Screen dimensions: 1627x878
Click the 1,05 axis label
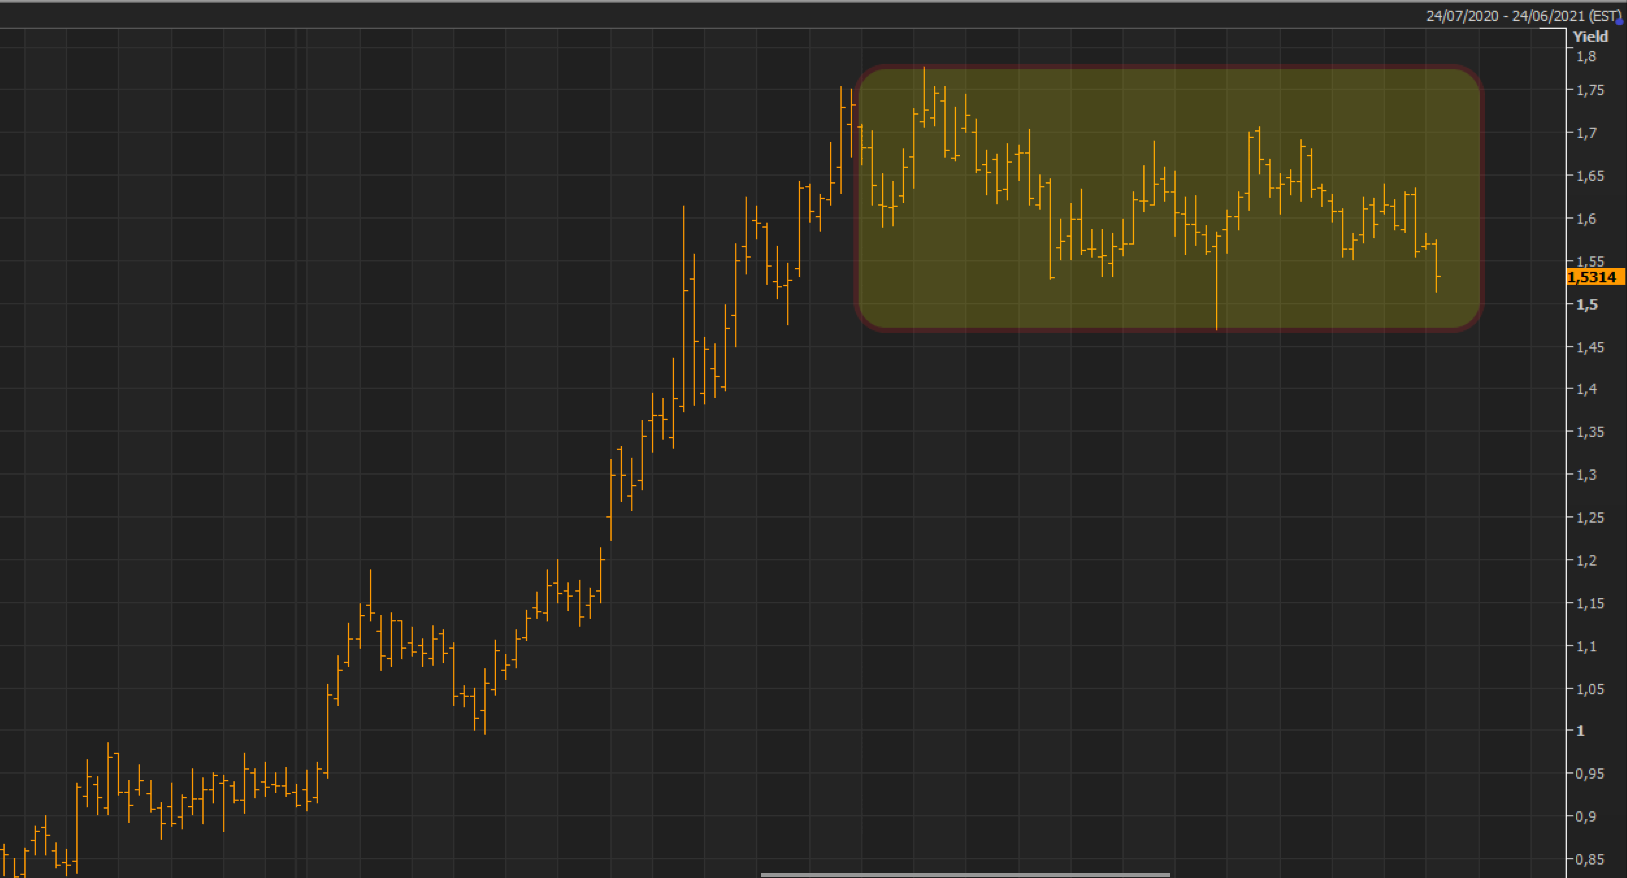(x=1590, y=689)
